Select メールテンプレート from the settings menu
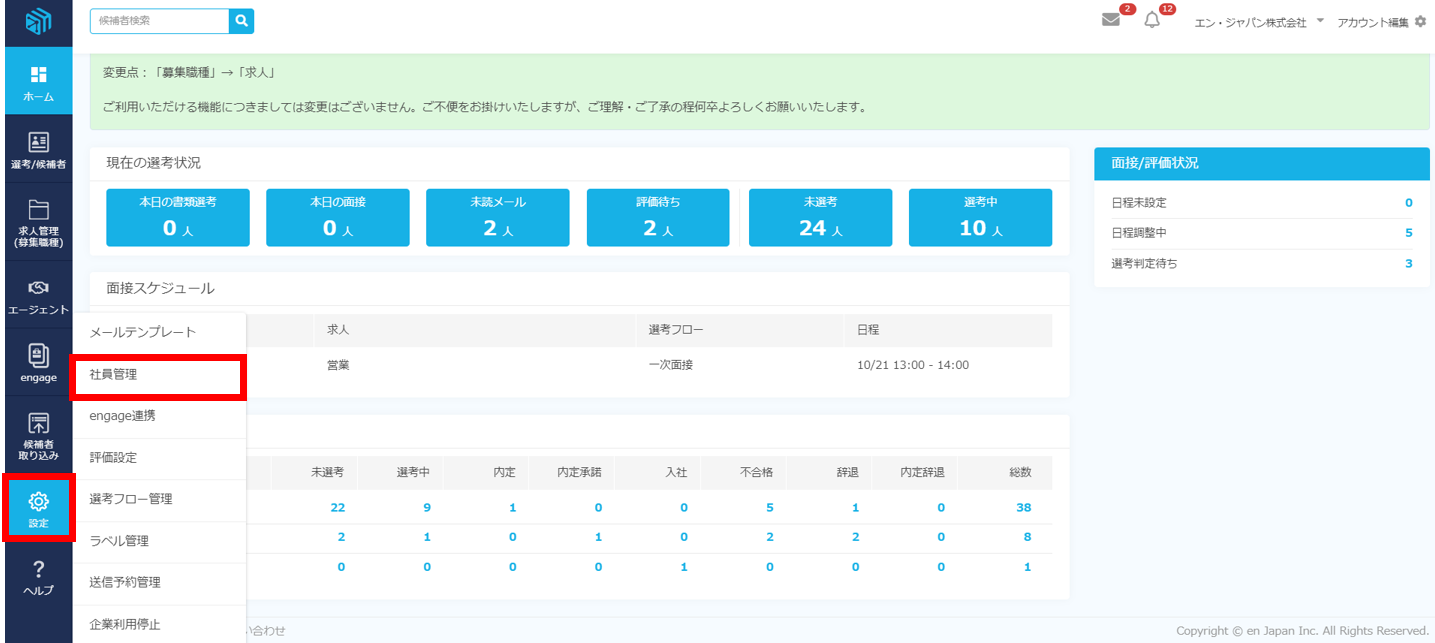Viewport: 1435px width, 643px height. (x=157, y=332)
